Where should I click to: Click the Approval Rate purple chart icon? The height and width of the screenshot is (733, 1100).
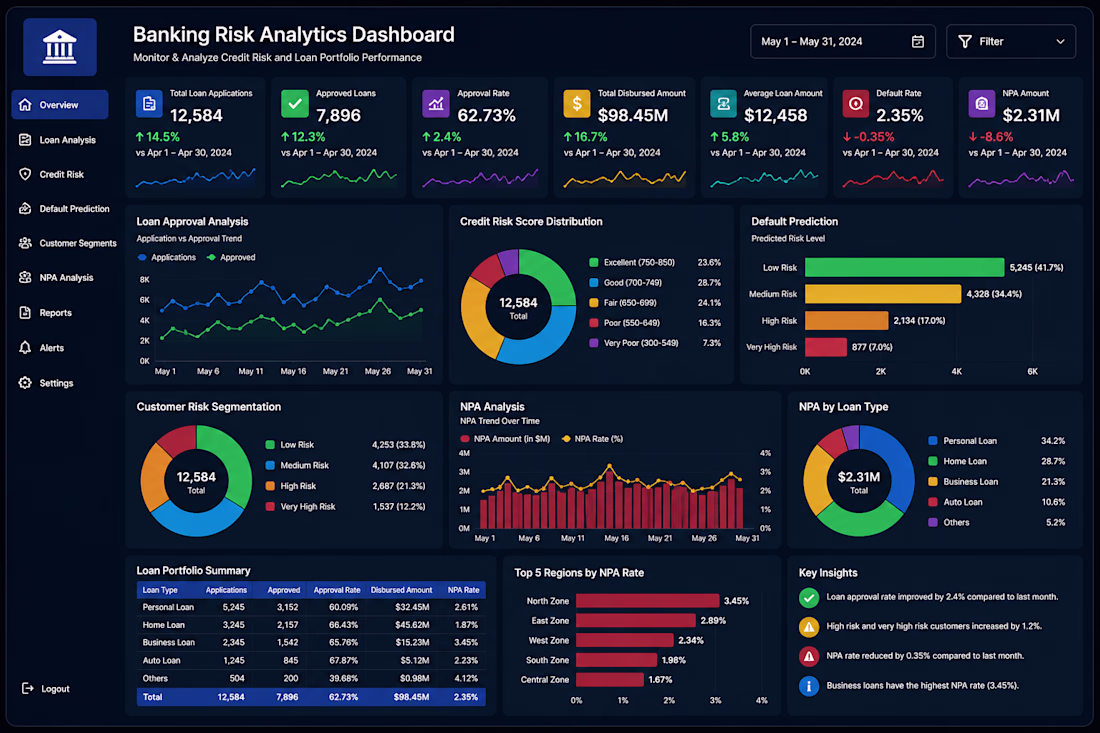436,104
